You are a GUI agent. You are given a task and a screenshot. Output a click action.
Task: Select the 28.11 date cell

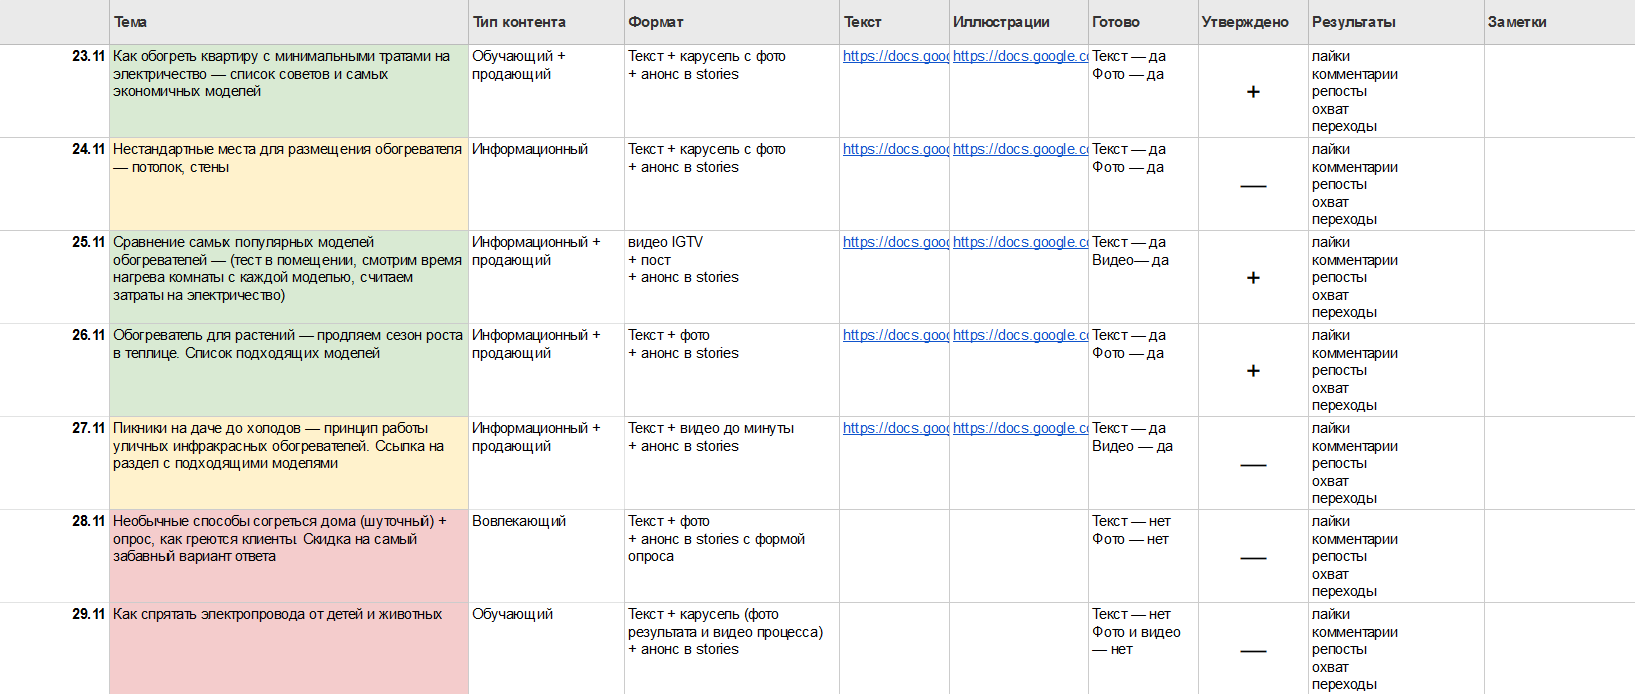(x=88, y=522)
